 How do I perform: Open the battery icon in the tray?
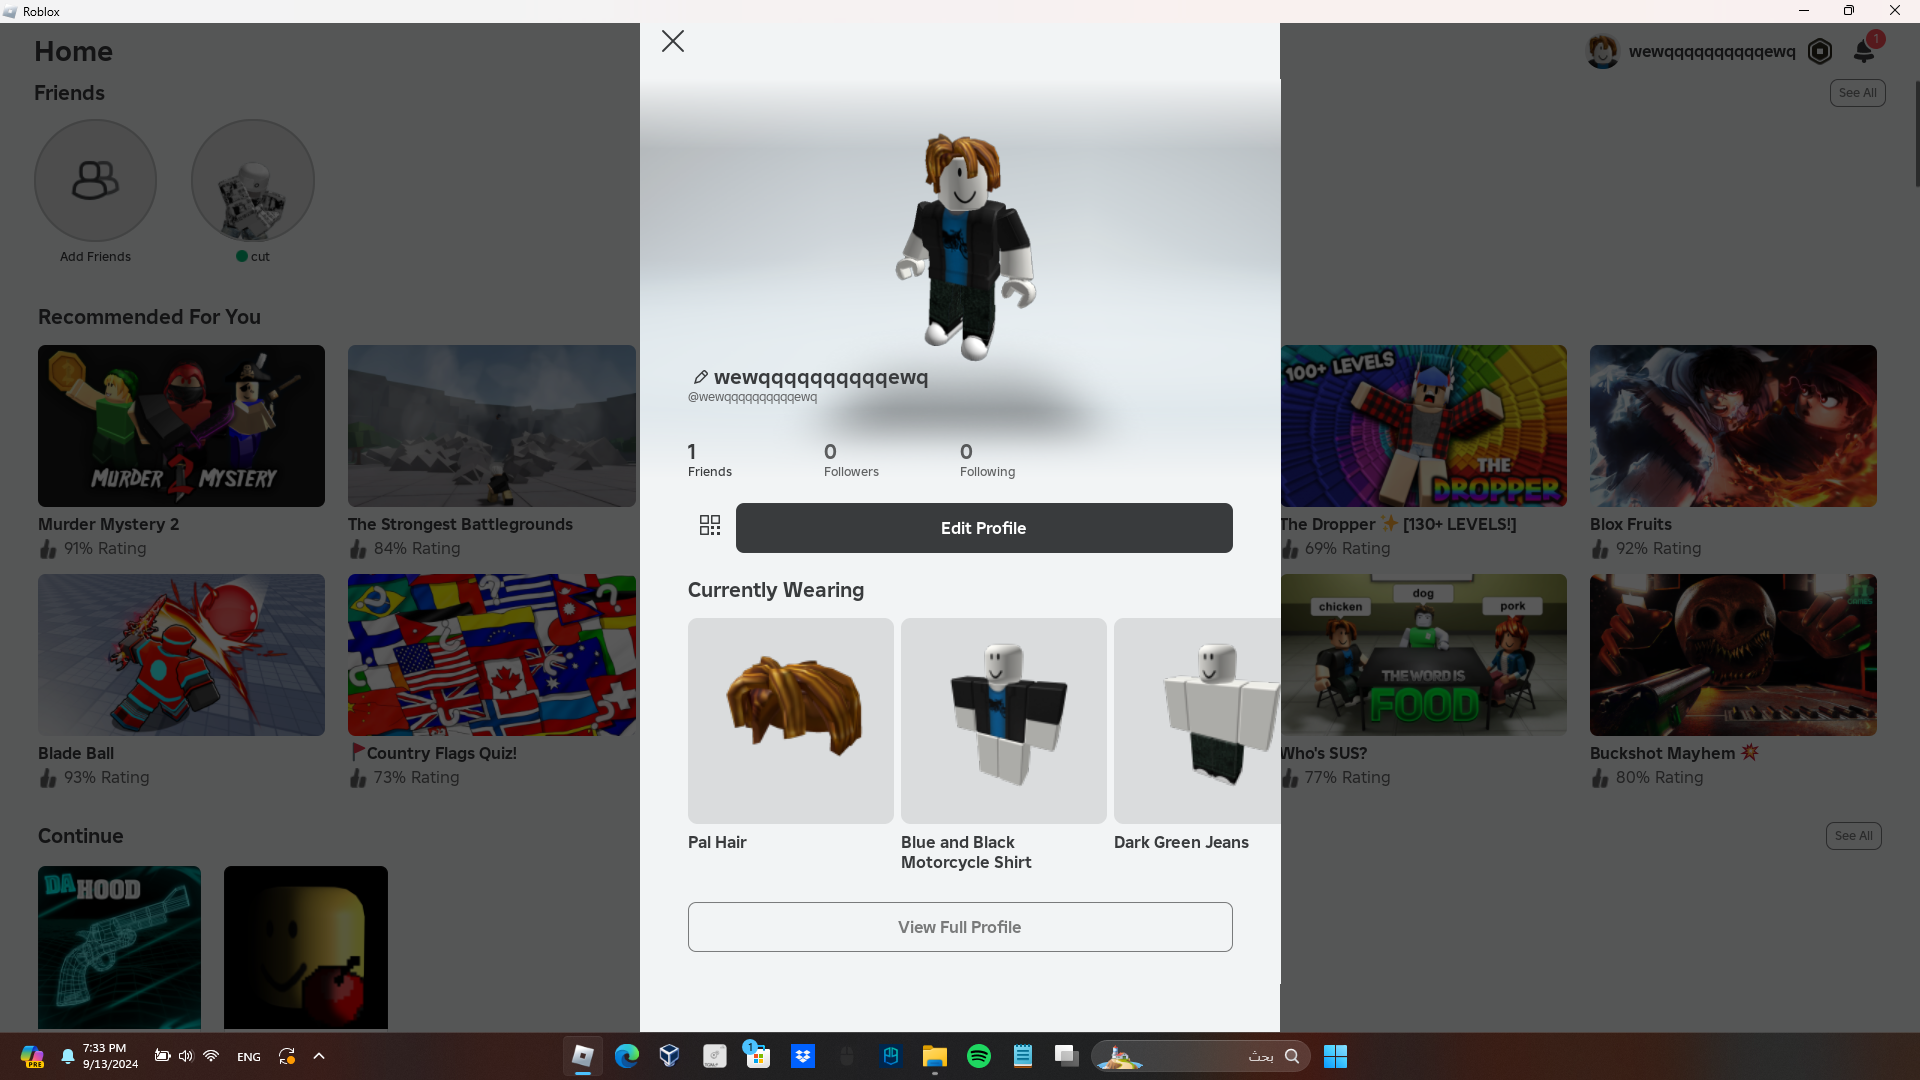pyautogui.click(x=162, y=1056)
